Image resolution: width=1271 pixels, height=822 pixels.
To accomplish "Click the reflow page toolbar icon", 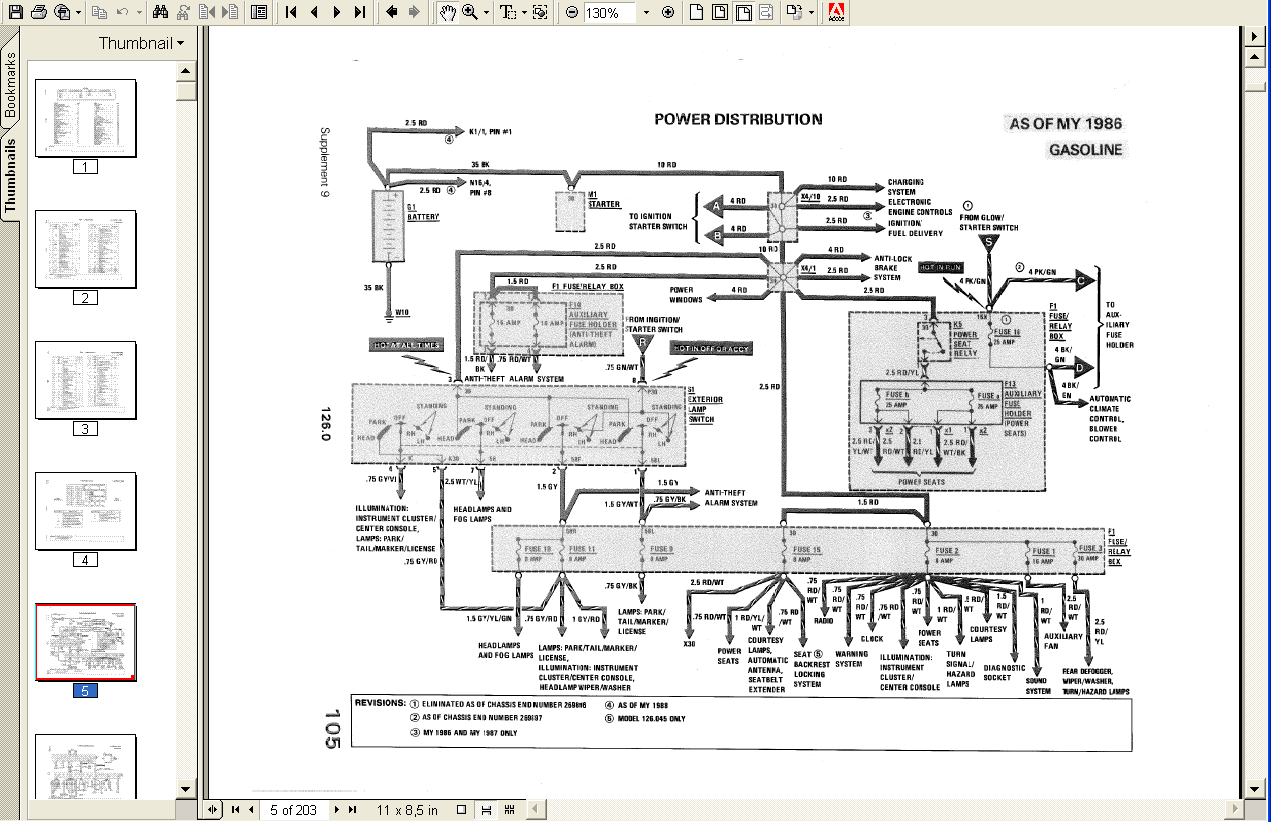I will (766, 12).
